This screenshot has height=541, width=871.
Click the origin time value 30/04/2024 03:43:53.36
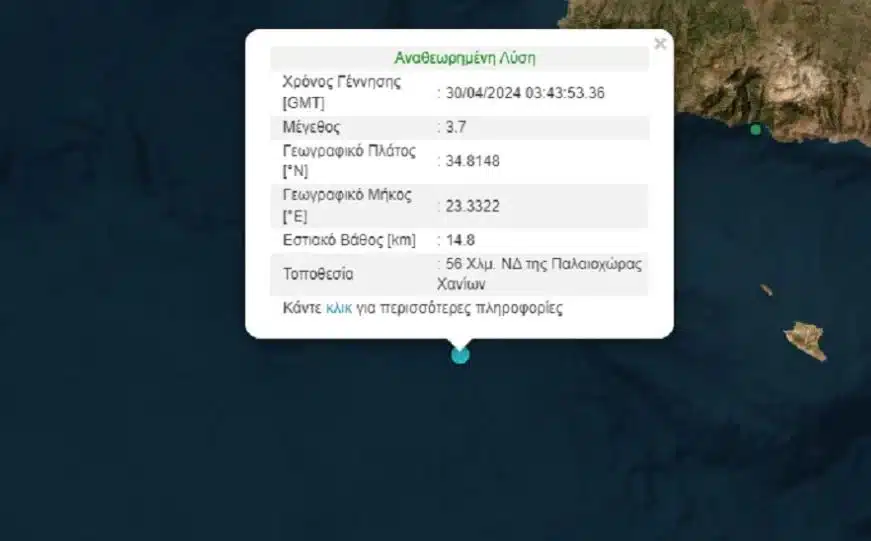[x=525, y=93]
